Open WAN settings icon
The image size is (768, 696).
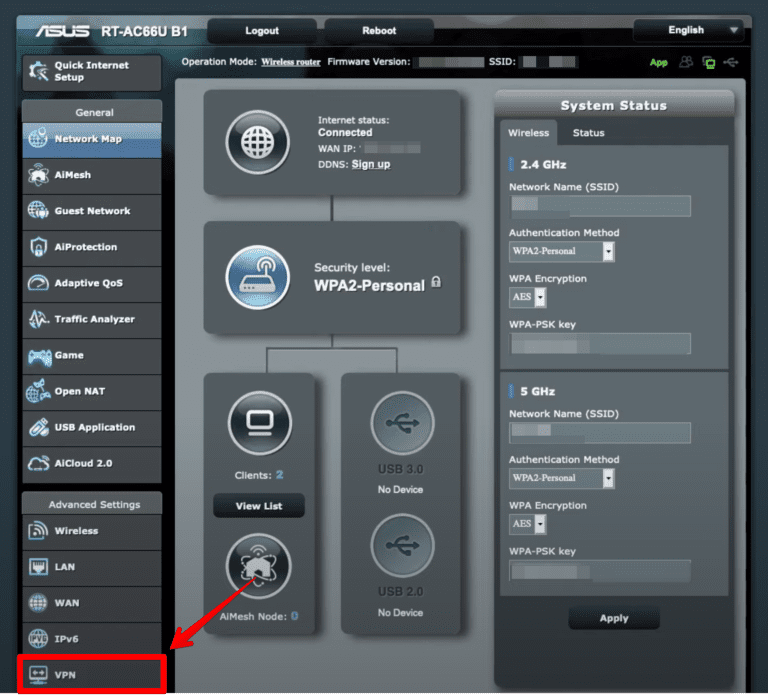pyautogui.click(x=38, y=603)
